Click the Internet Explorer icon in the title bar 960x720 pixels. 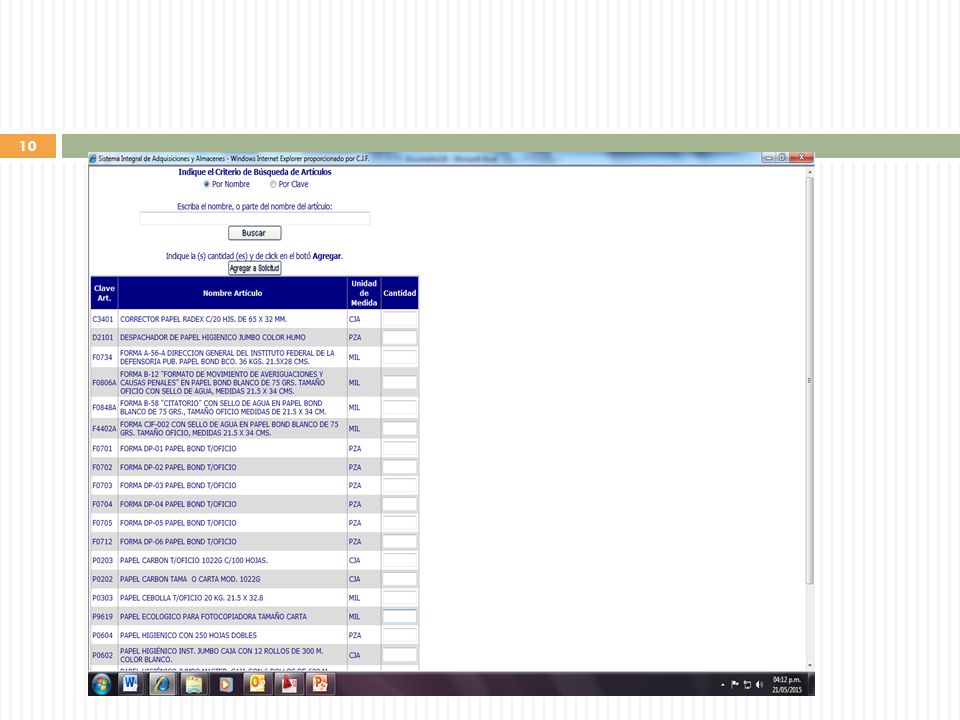coord(93,159)
